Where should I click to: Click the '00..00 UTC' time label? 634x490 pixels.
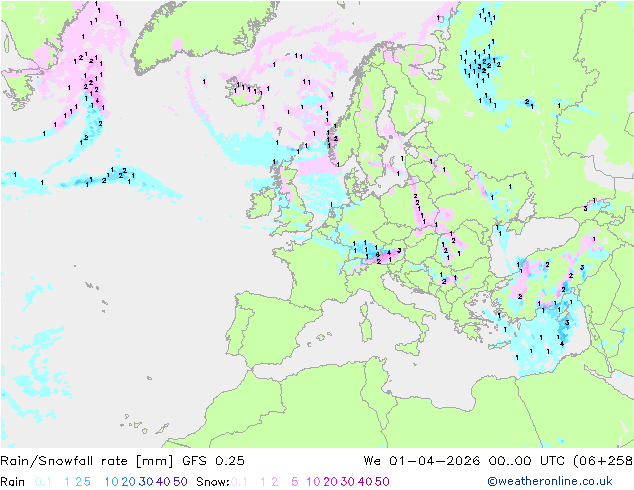[526, 461]
